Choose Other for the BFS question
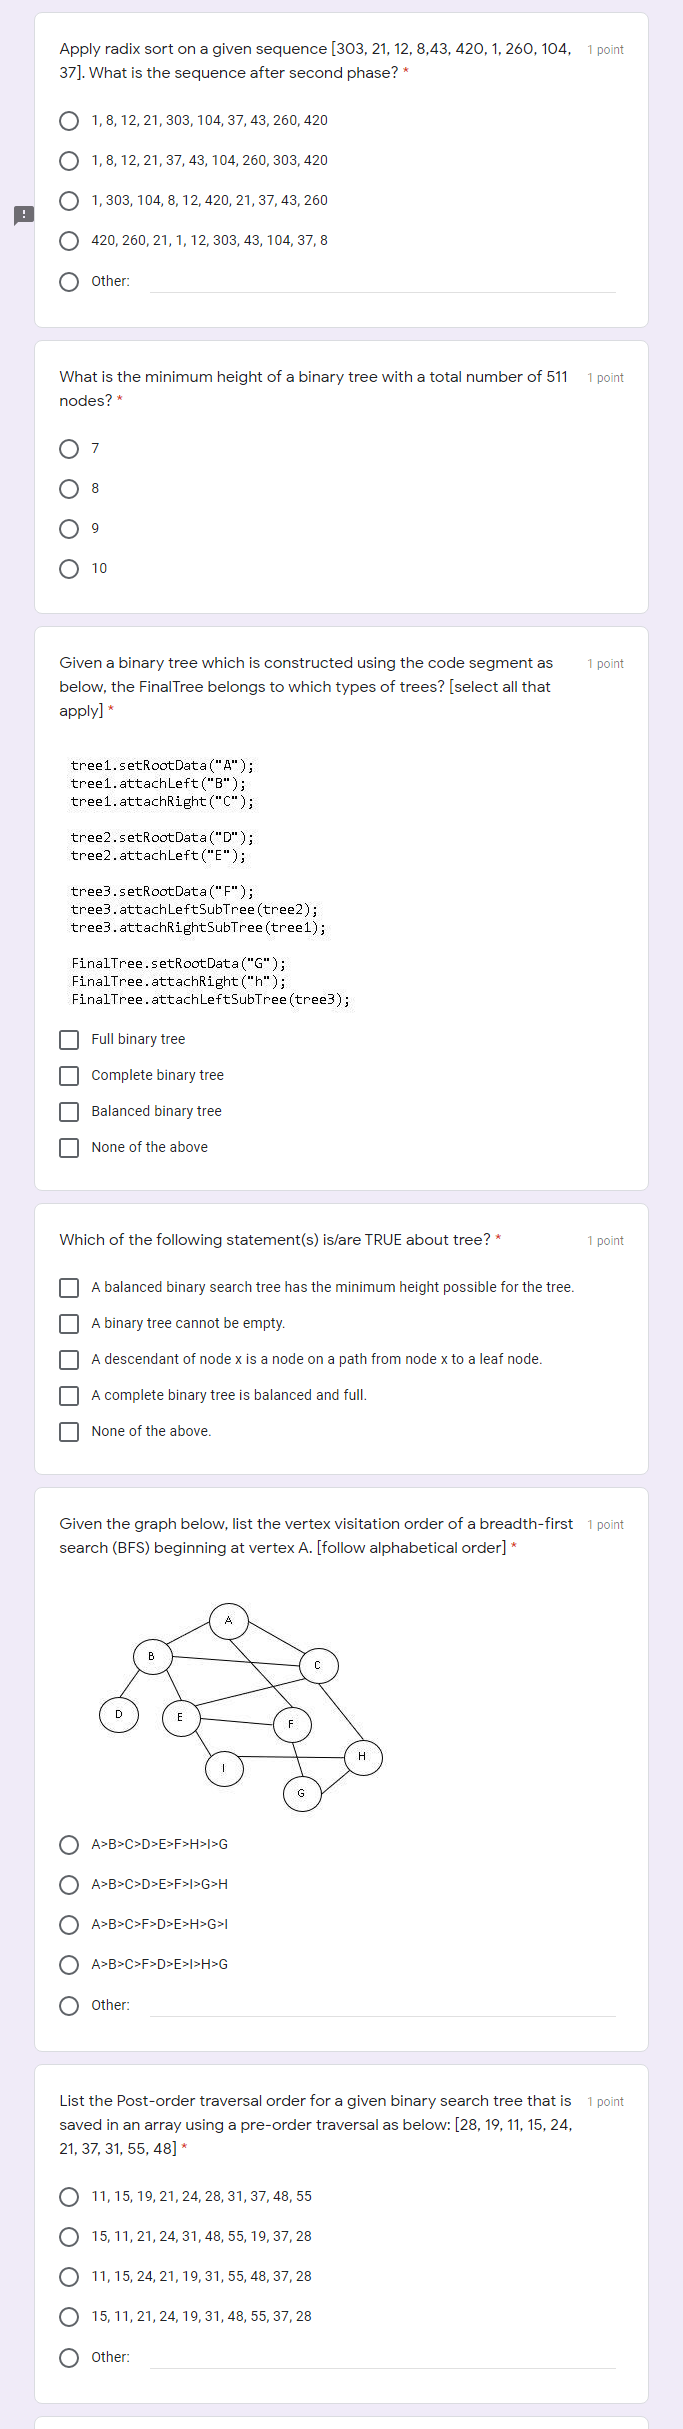Screen dimensions: 683x2429 69,2005
